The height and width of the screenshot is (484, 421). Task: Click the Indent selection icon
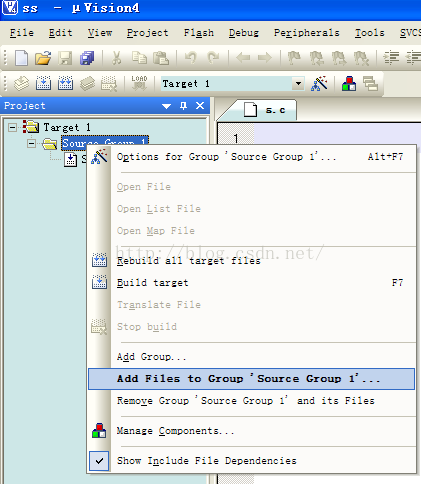point(391,58)
